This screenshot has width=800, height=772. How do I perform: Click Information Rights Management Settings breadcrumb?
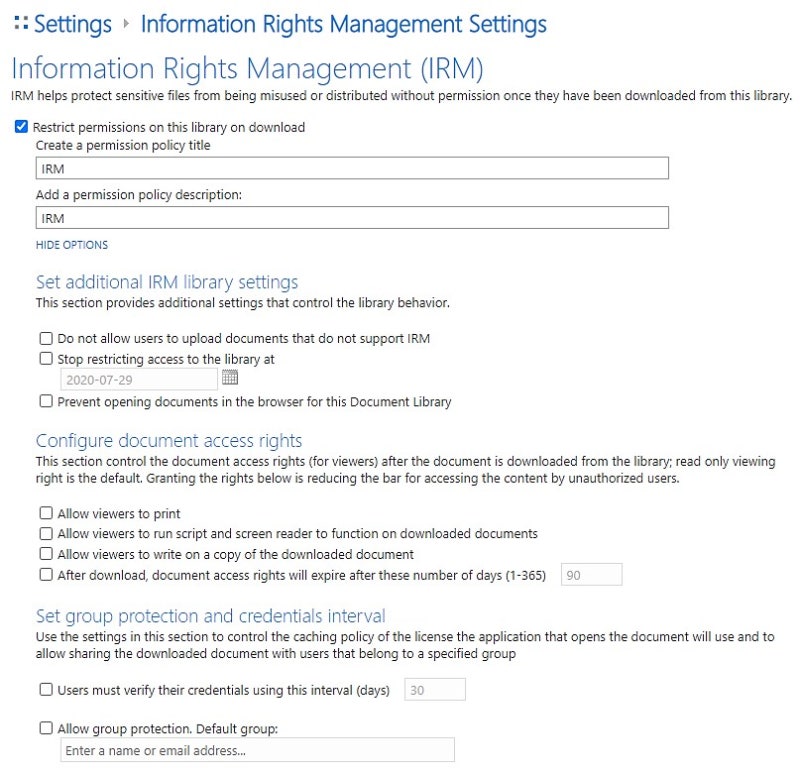343,24
